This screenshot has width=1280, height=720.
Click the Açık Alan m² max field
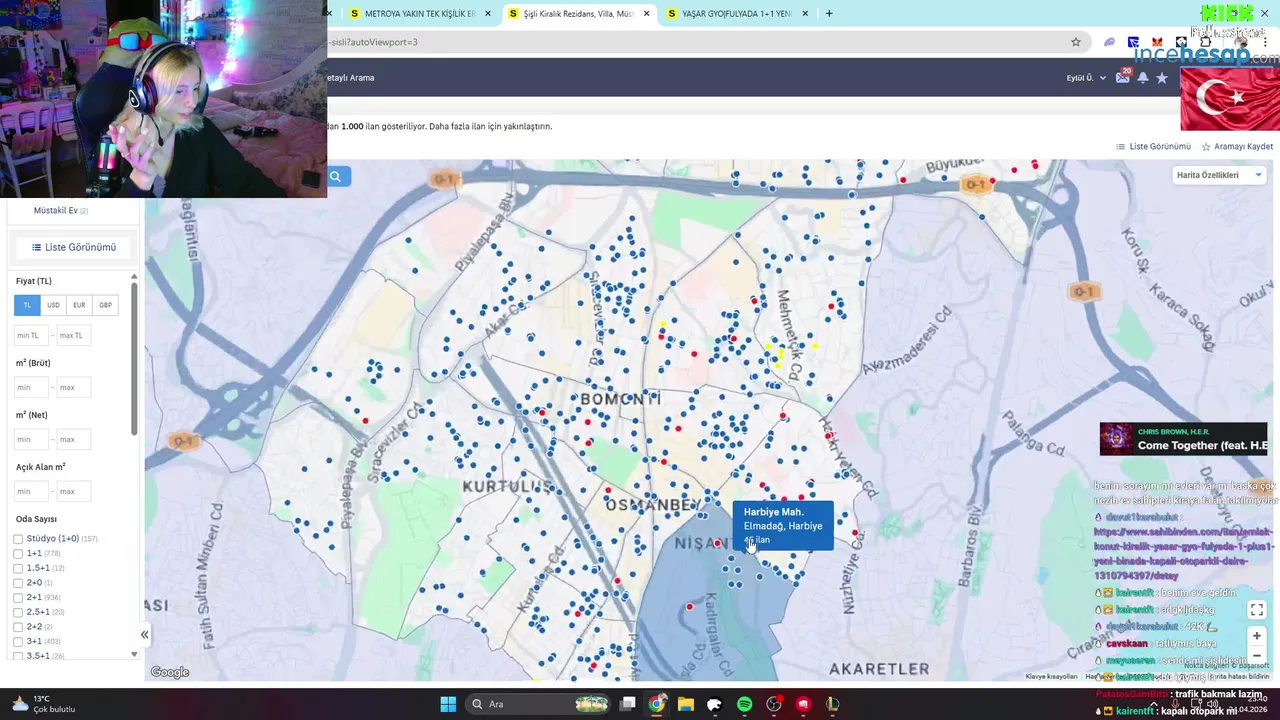73,491
